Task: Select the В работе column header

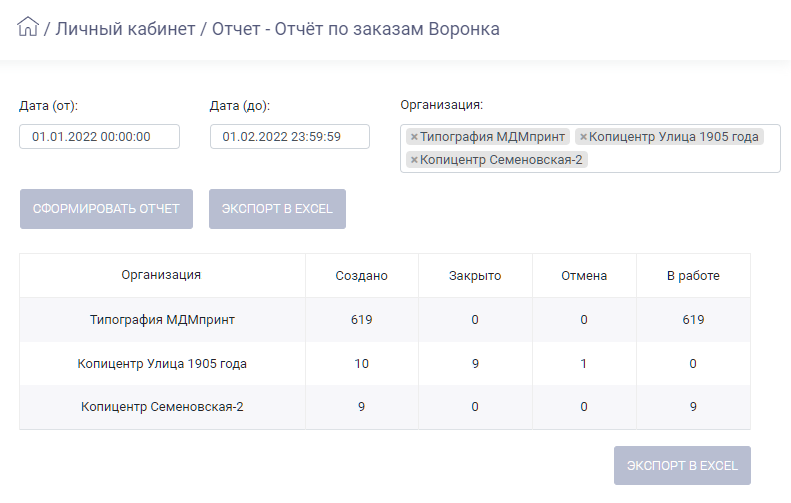Action: [693, 275]
